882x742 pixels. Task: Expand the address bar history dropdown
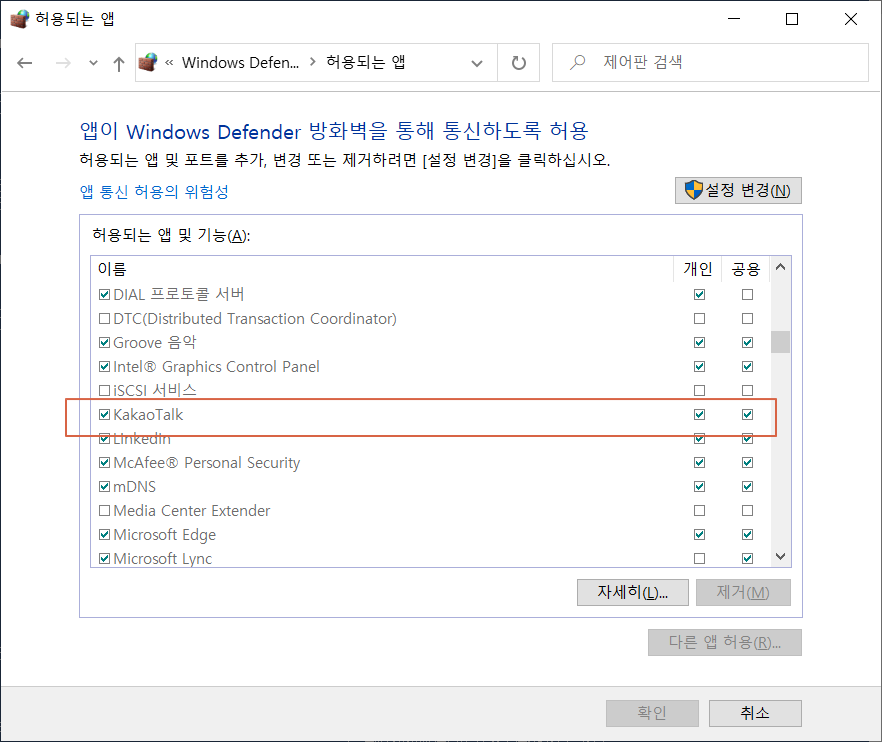coord(477,63)
